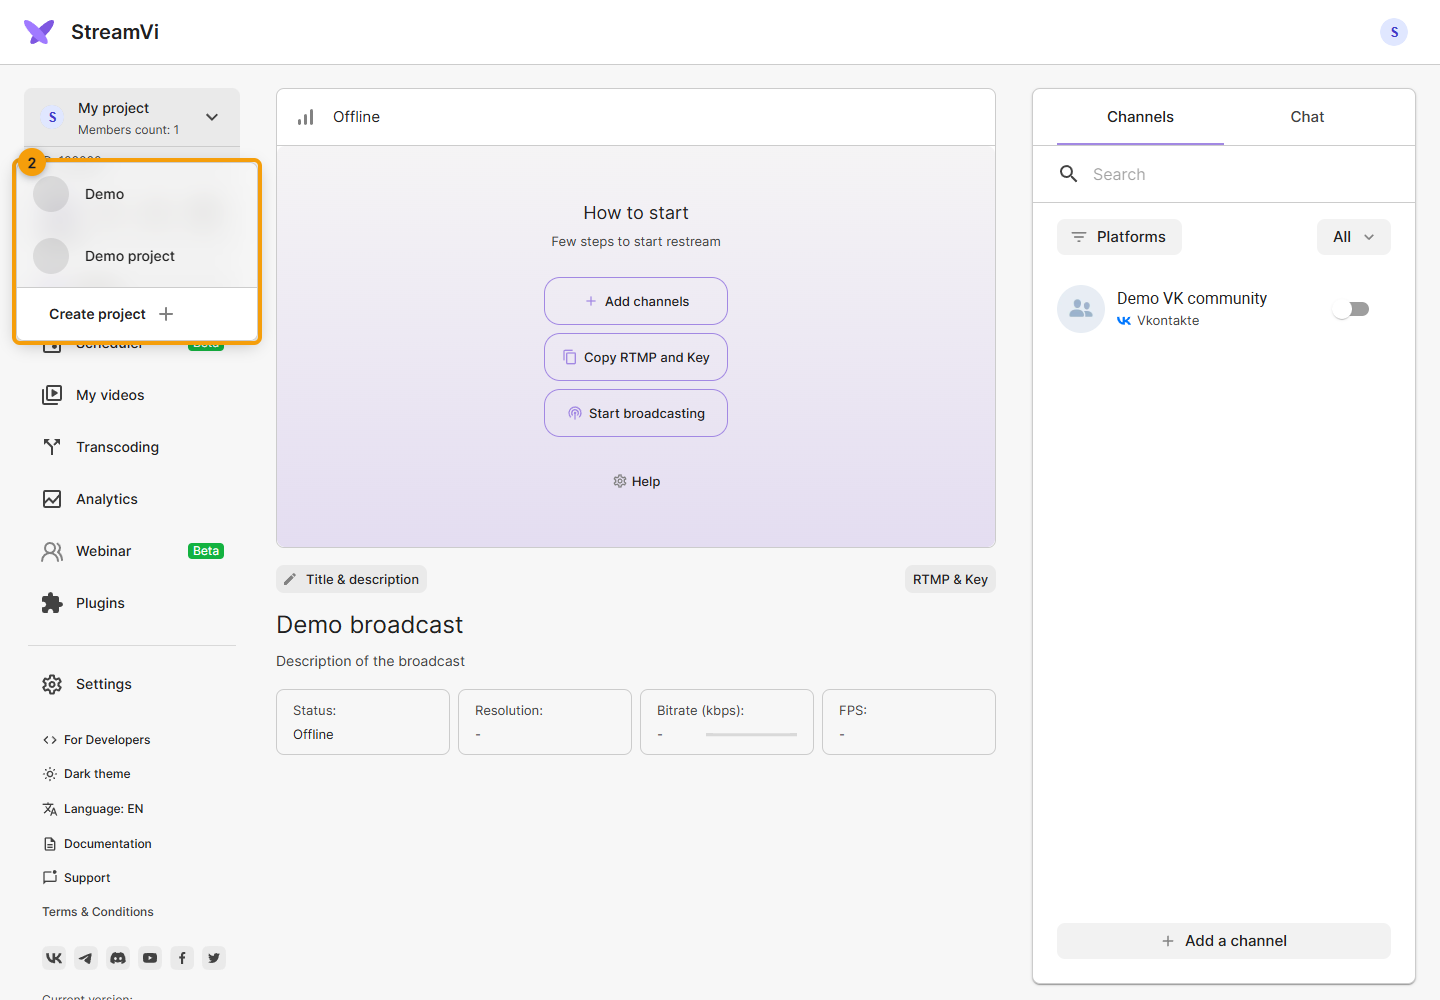This screenshot has height=1000, width=1440.
Task: Click Start broadcasting
Action: pos(636,413)
